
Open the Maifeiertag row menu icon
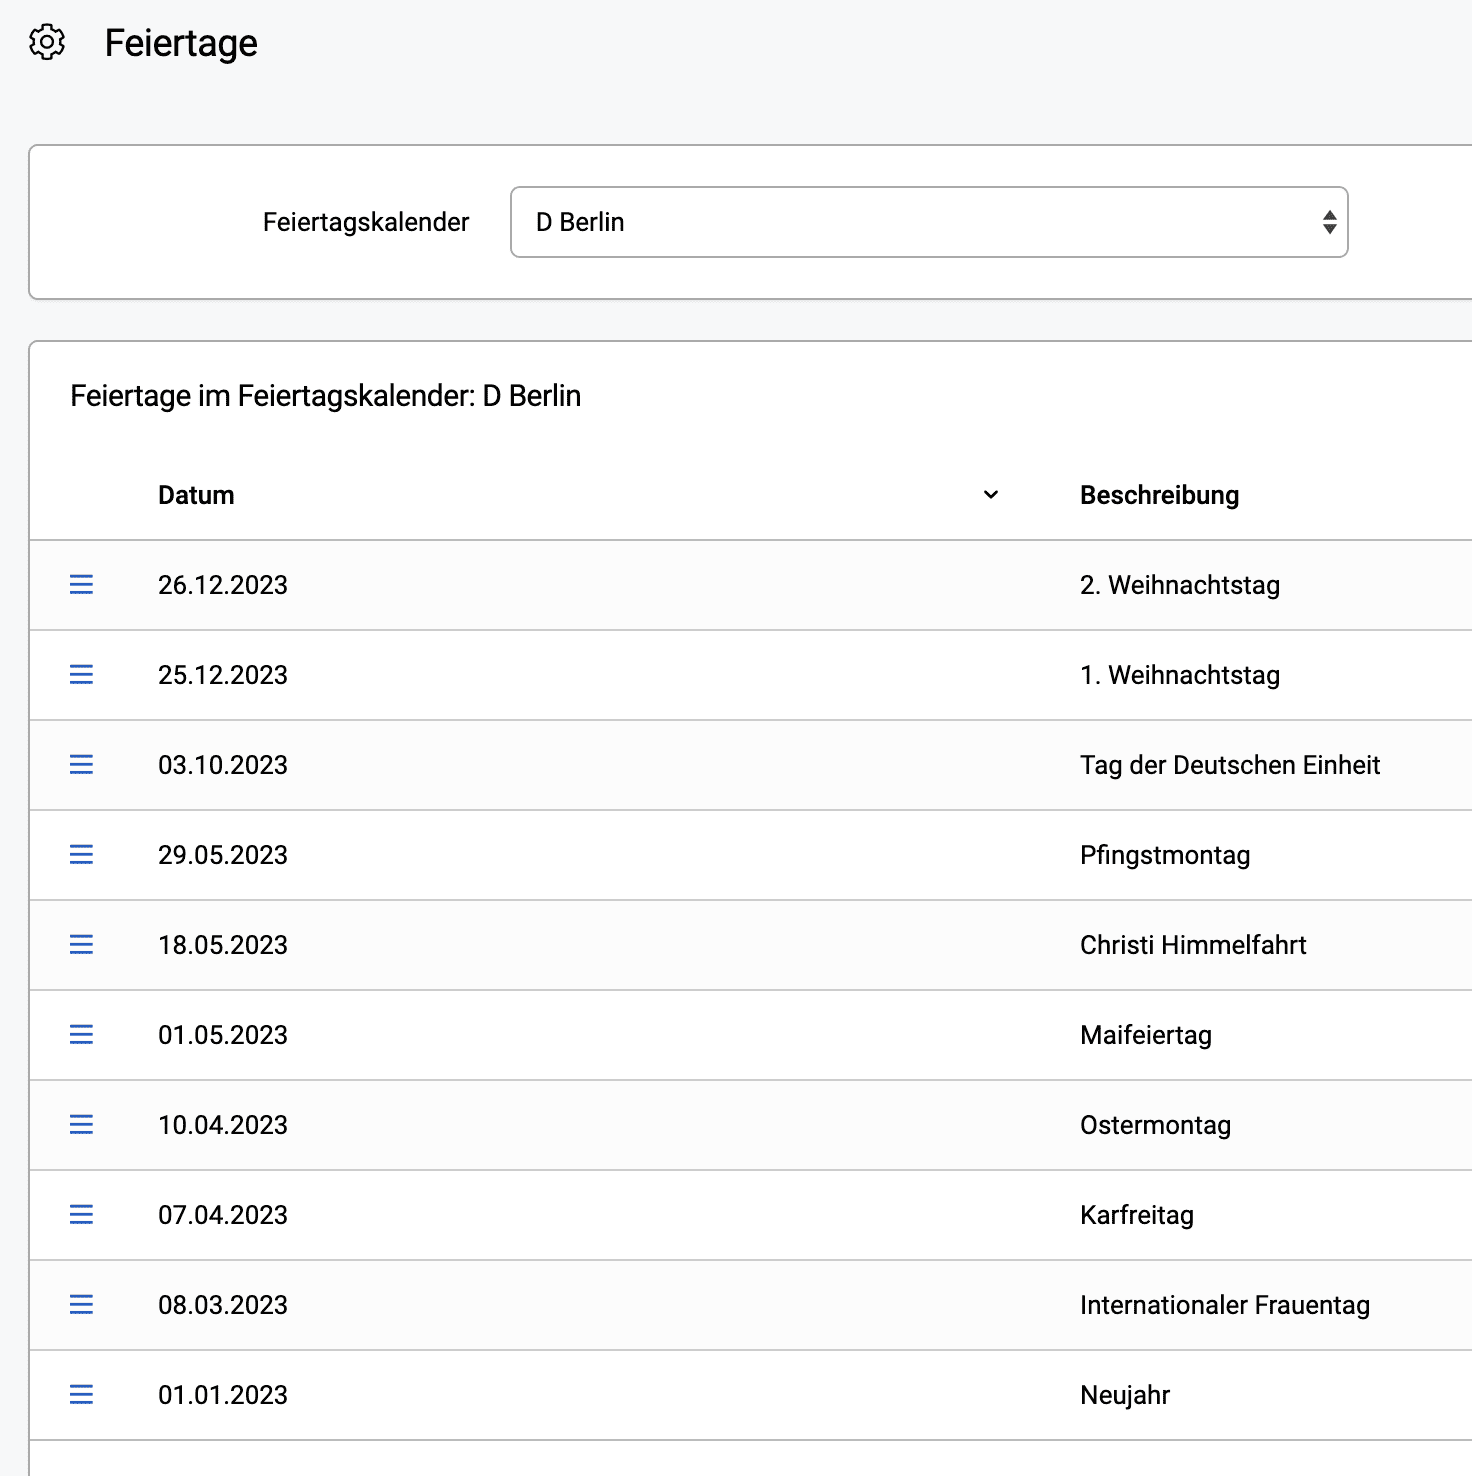point(81,1035)
